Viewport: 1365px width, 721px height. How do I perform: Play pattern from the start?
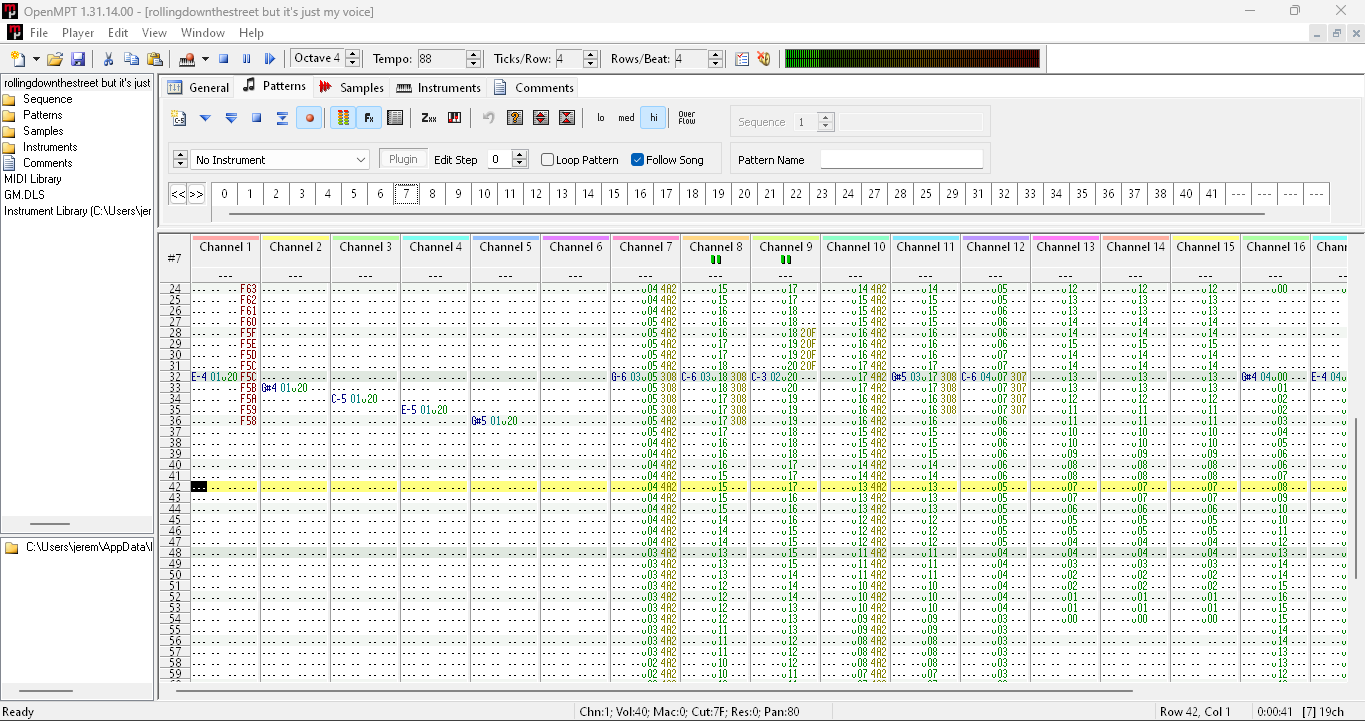[x=231, y=118]
